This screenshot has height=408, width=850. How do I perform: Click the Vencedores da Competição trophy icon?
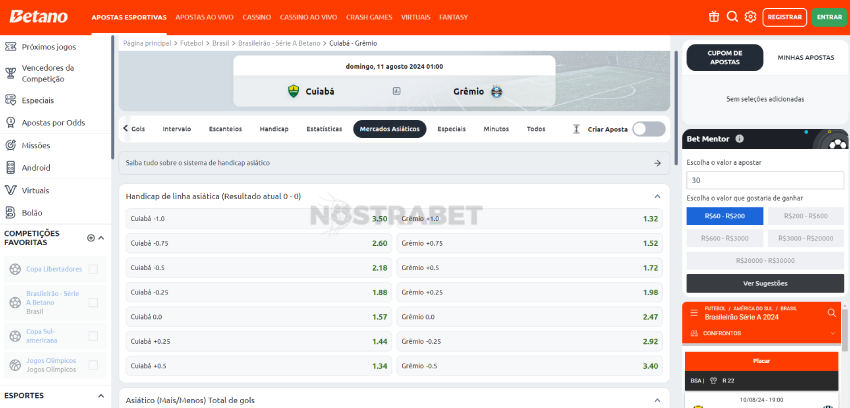(10, 73)
